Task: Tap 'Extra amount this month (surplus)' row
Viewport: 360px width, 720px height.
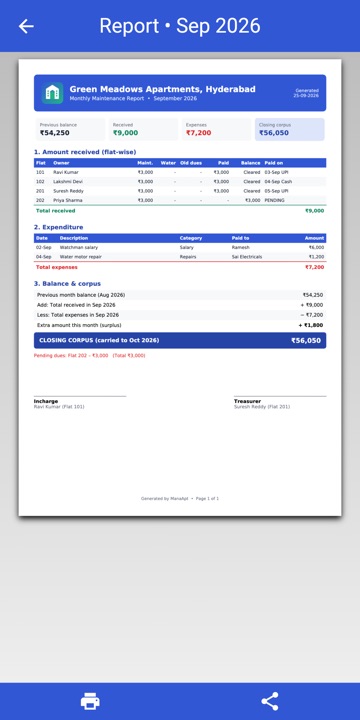Action: pyautogui.click(x=180, y=325)
